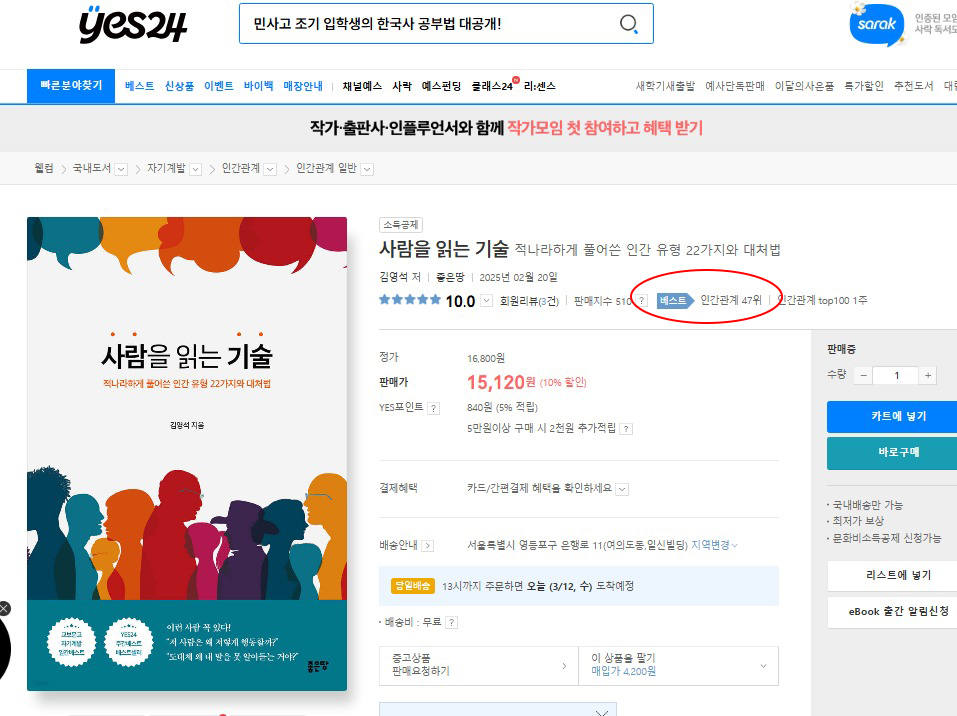Open the 신상품 menu
Screen dimensions: 957x716
[x=179, y=86]
